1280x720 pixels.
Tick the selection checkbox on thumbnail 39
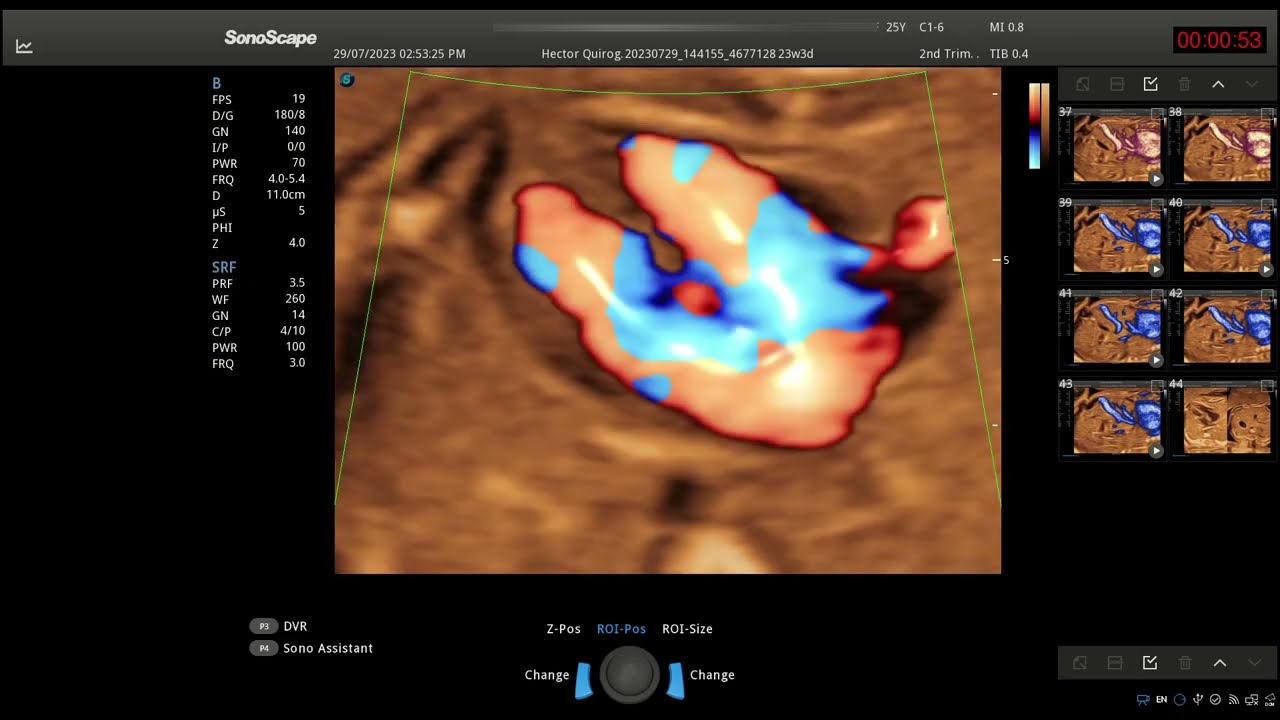coord(1157,204)
